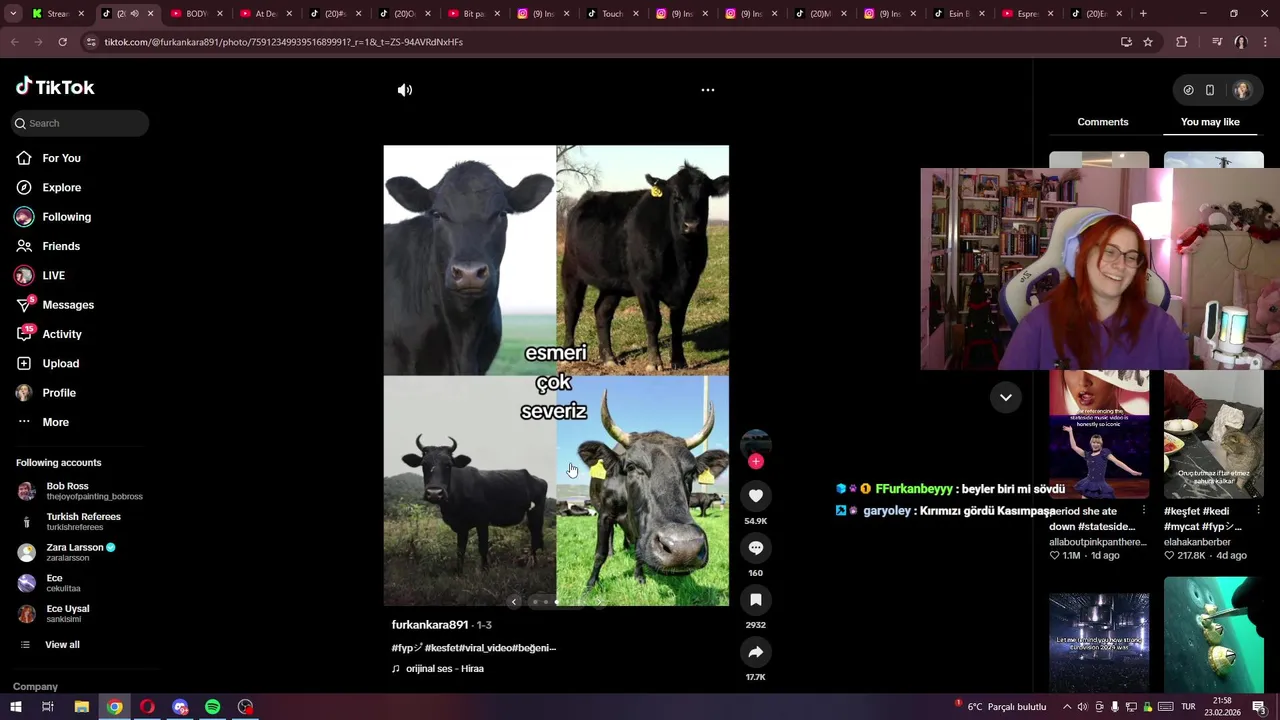
Task: Switch to the Bit pa YouTube tab
Action: tap(473, 14)
